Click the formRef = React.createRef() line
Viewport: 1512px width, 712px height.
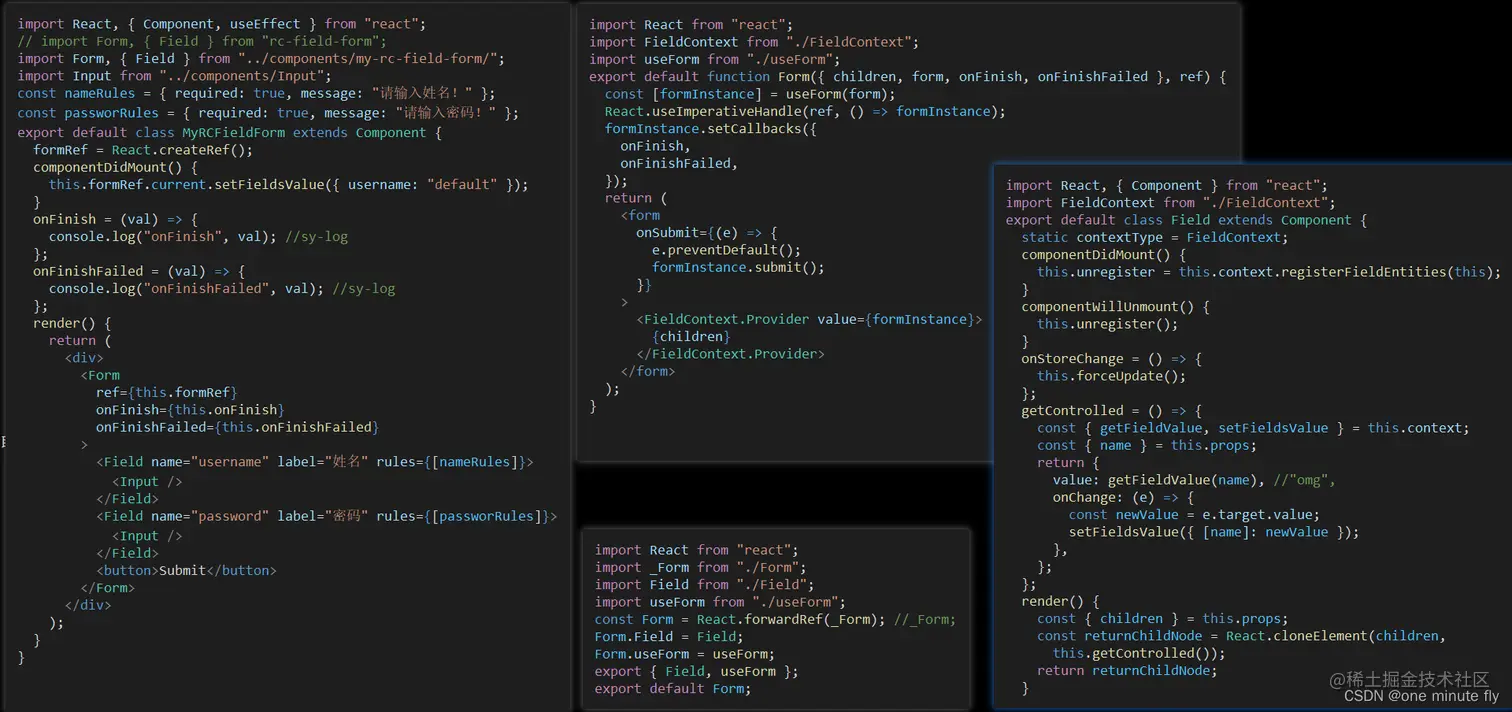point(143,150)
